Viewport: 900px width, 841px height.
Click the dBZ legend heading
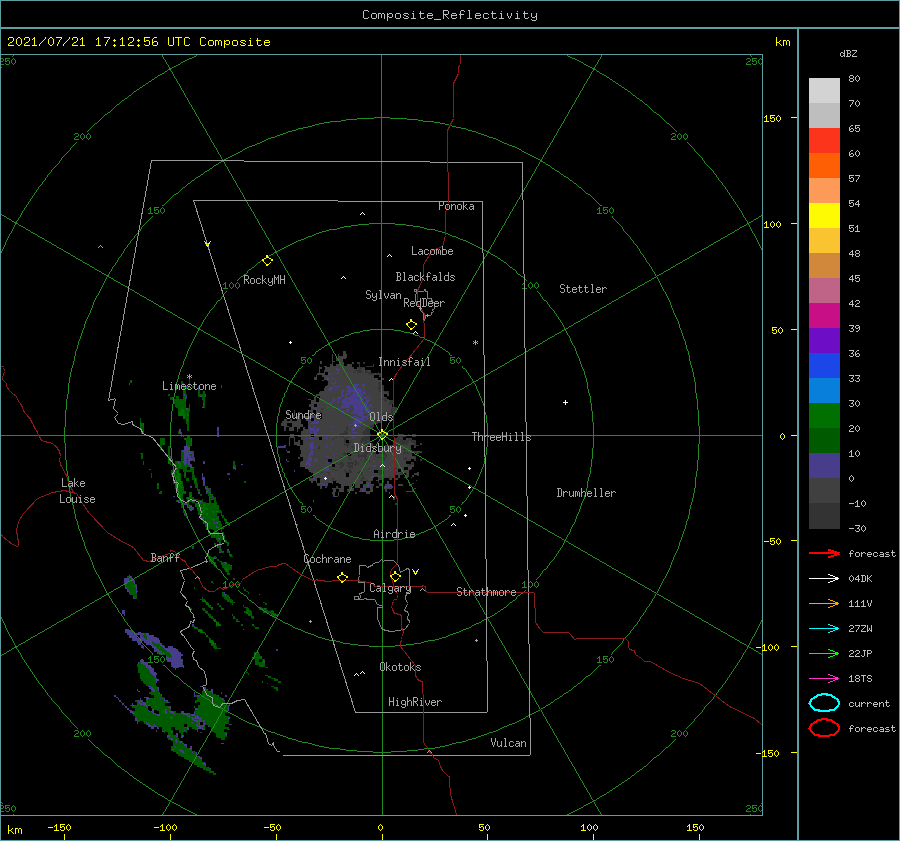pos(848,54)
